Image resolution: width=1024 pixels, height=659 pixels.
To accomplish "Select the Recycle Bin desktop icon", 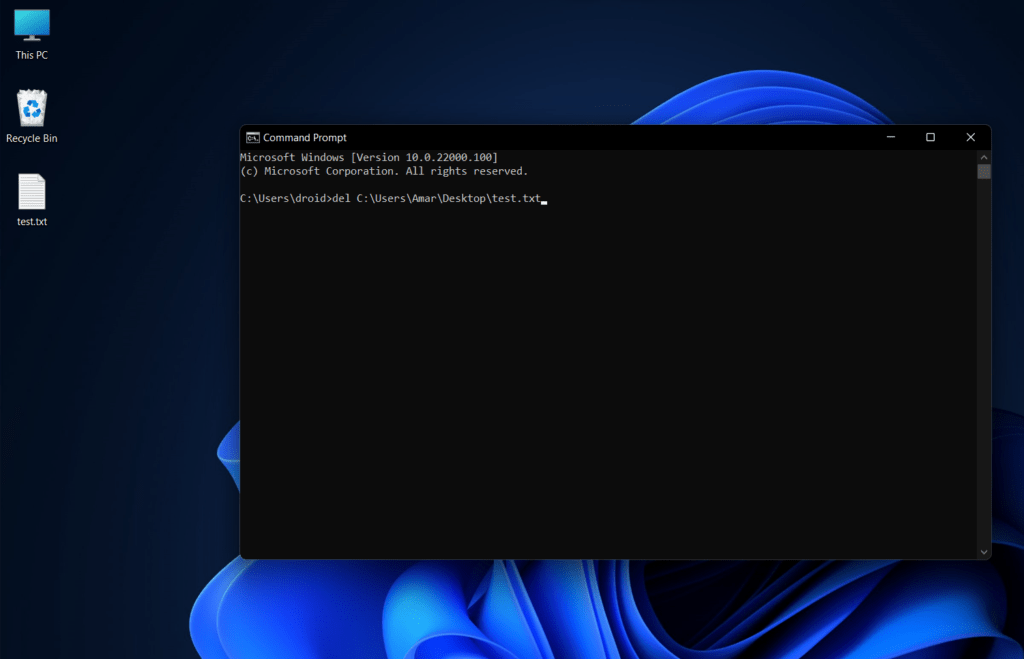I will tap(32, 116).
